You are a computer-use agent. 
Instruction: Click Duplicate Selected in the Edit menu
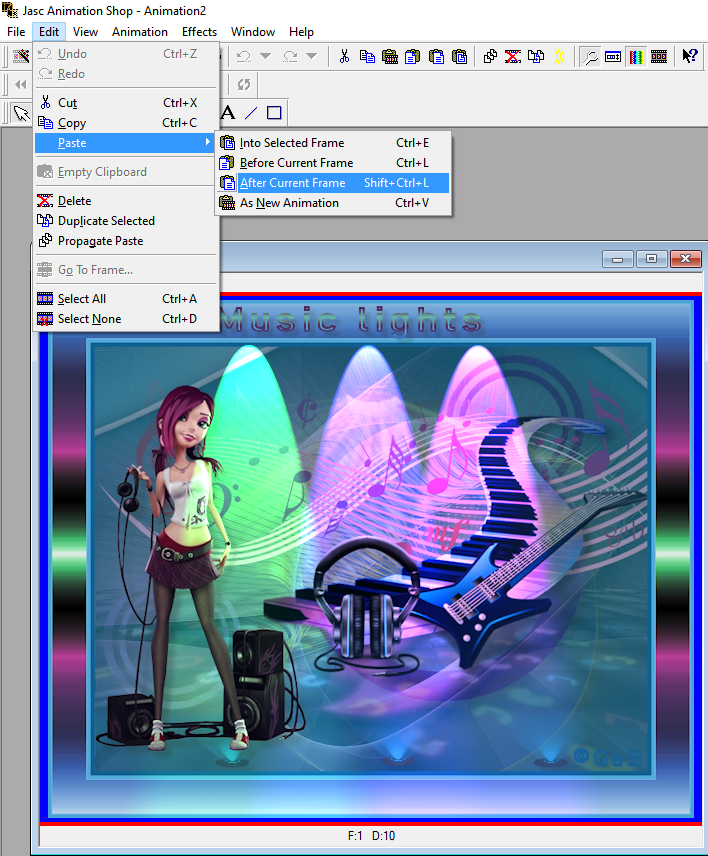tap(106, 221)
